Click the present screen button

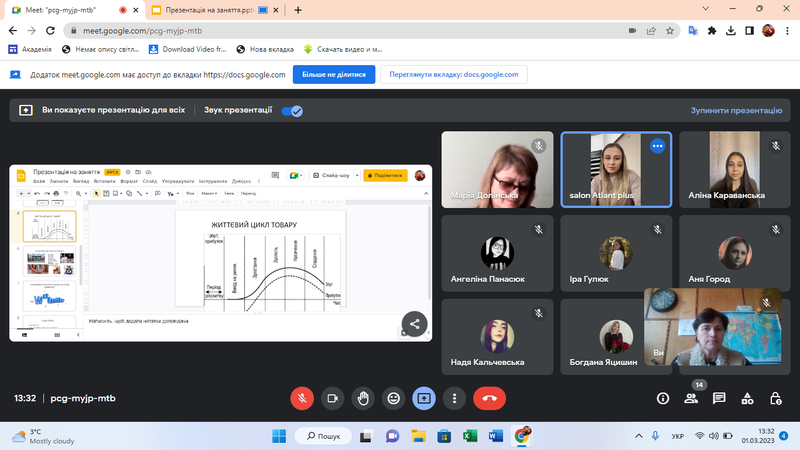424,398
